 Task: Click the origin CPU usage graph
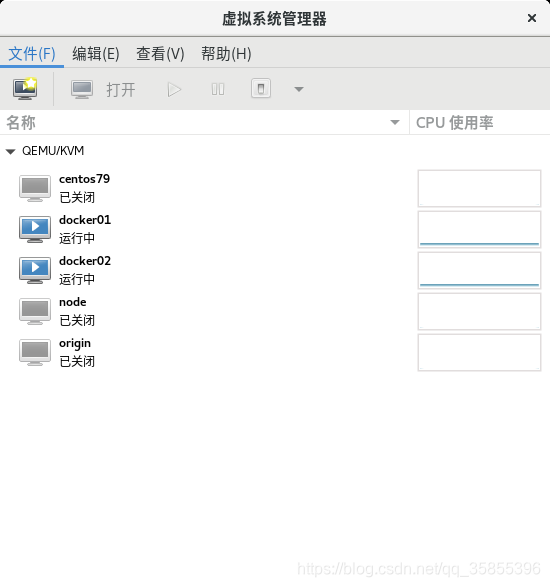(479, 353)
